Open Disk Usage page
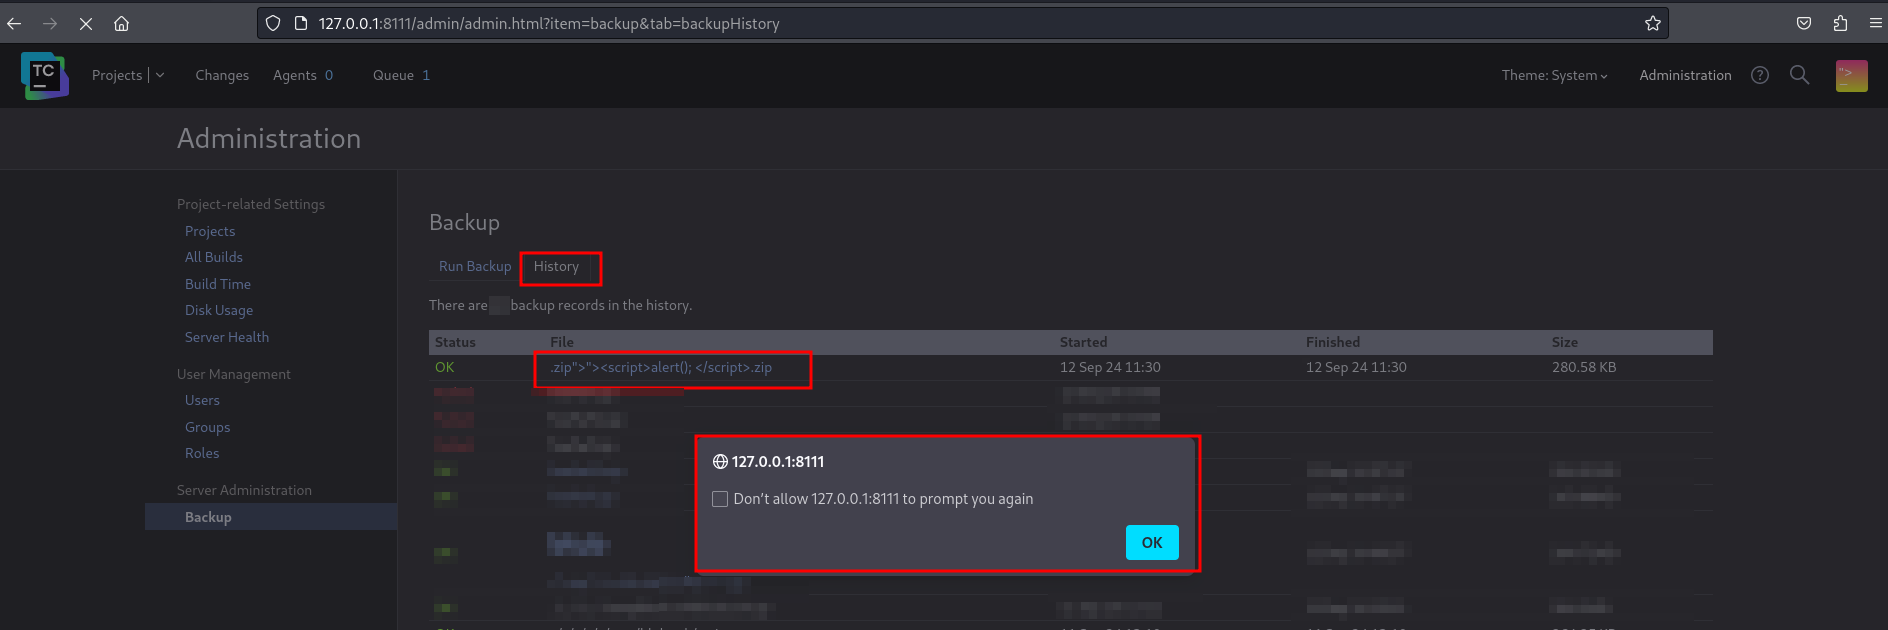 [x=219, y=310]
